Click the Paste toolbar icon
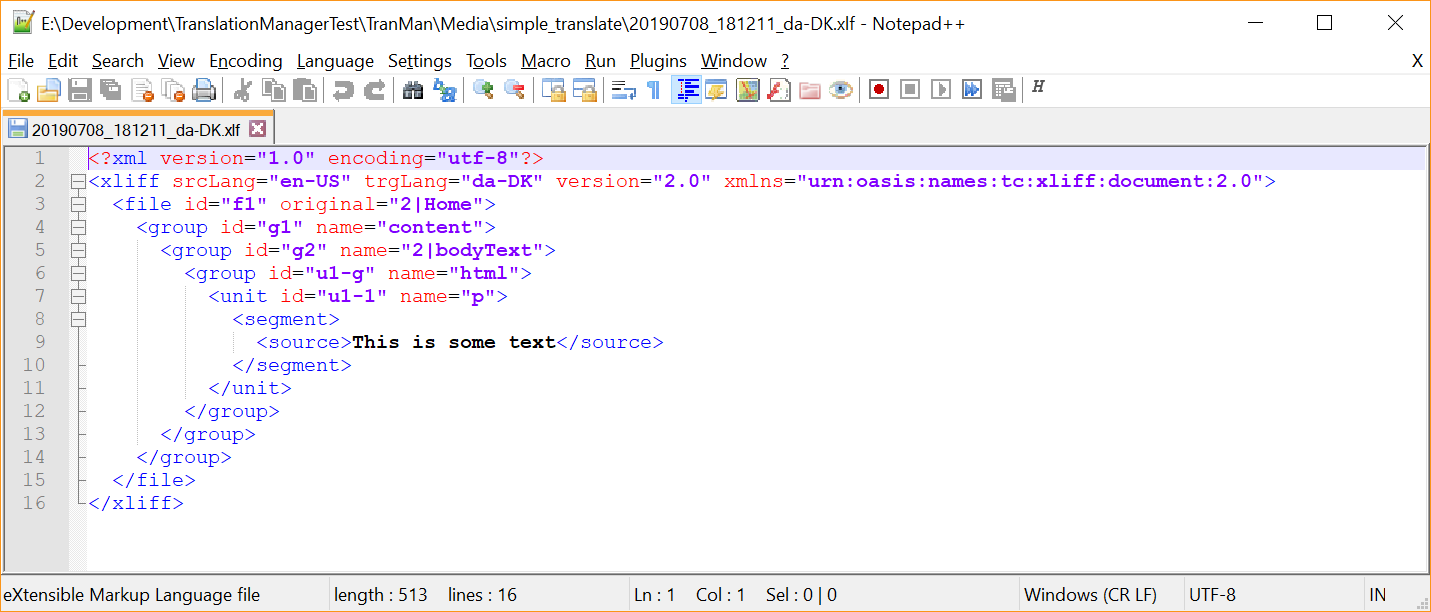The height and width of the screenshot is (612, 1431). pyautogui.click(x=304, y=90)
